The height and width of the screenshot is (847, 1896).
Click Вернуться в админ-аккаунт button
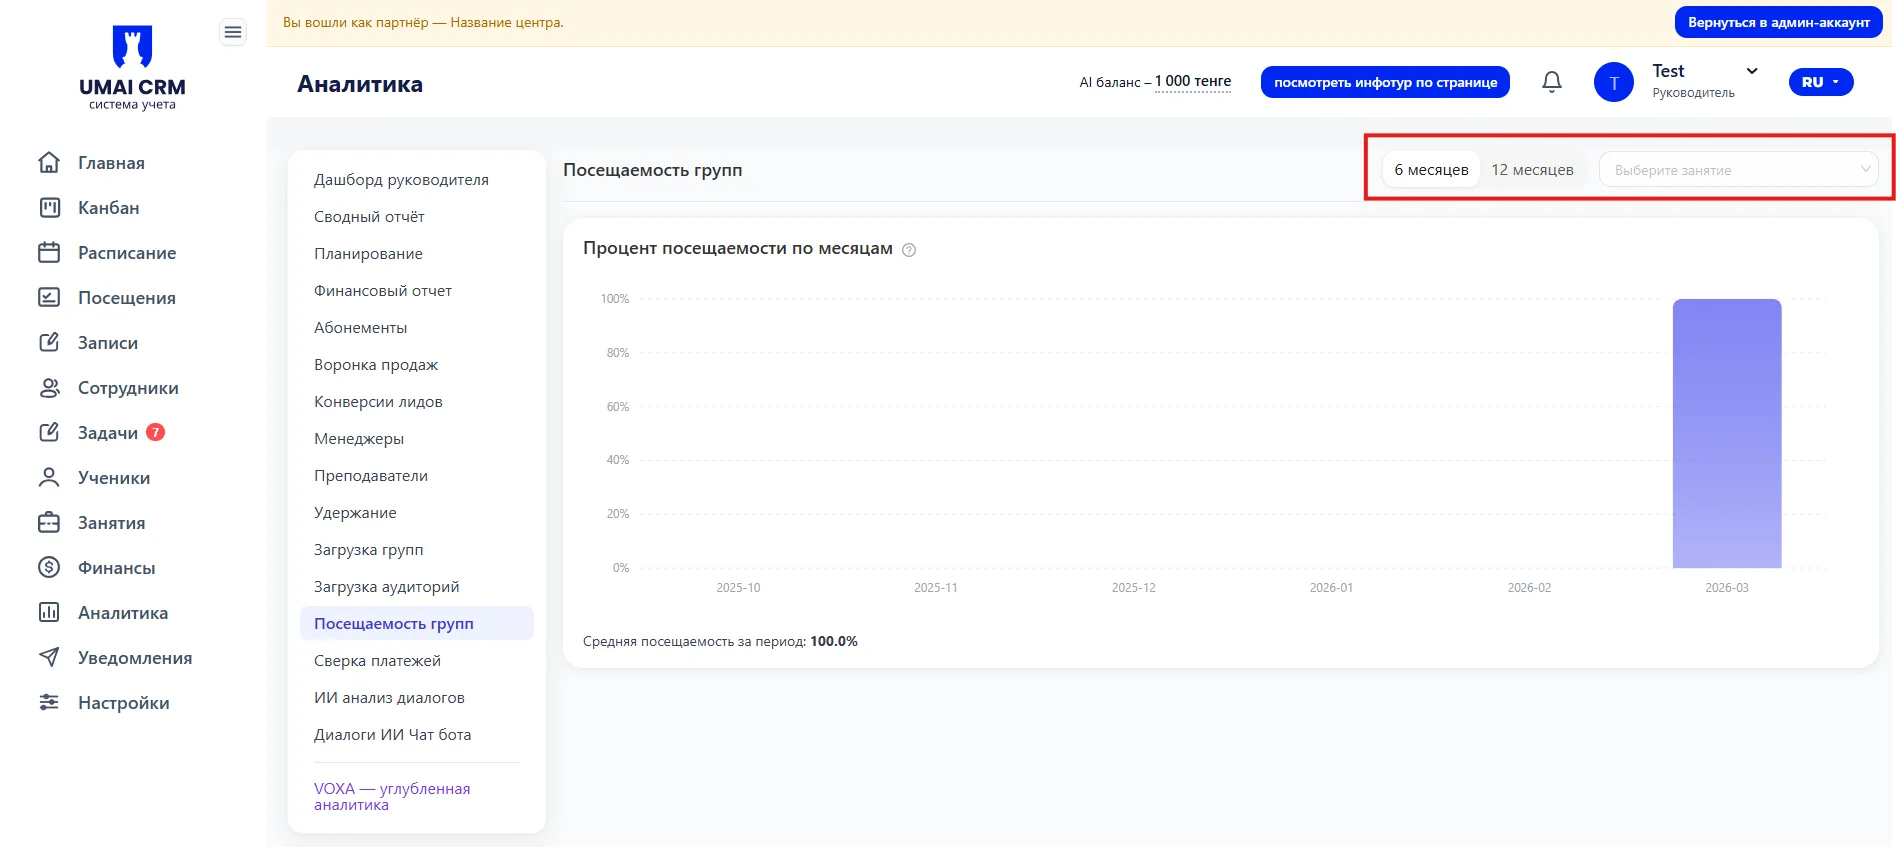[x=1779, y=22]
